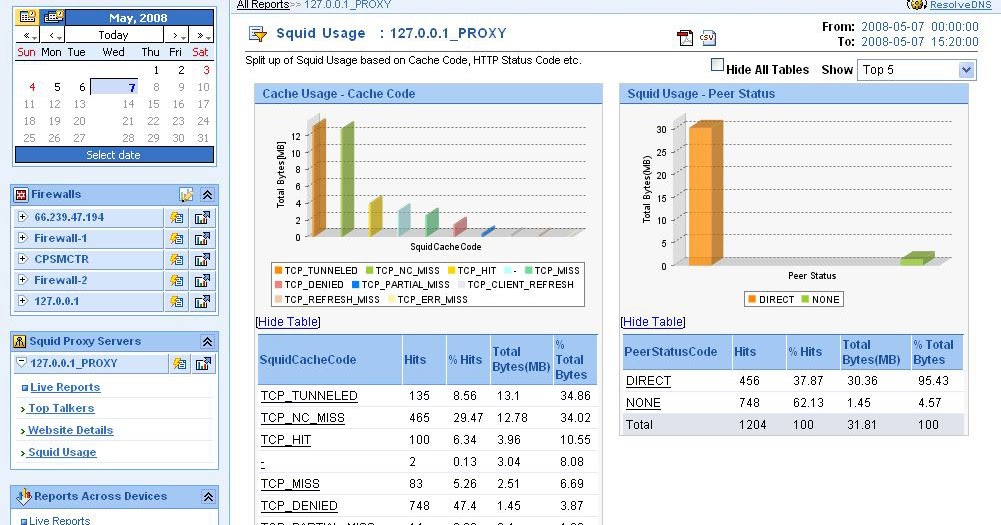Open the lightning report icon for Firewall-1
1001x525 pixels.
click(177, 239)
